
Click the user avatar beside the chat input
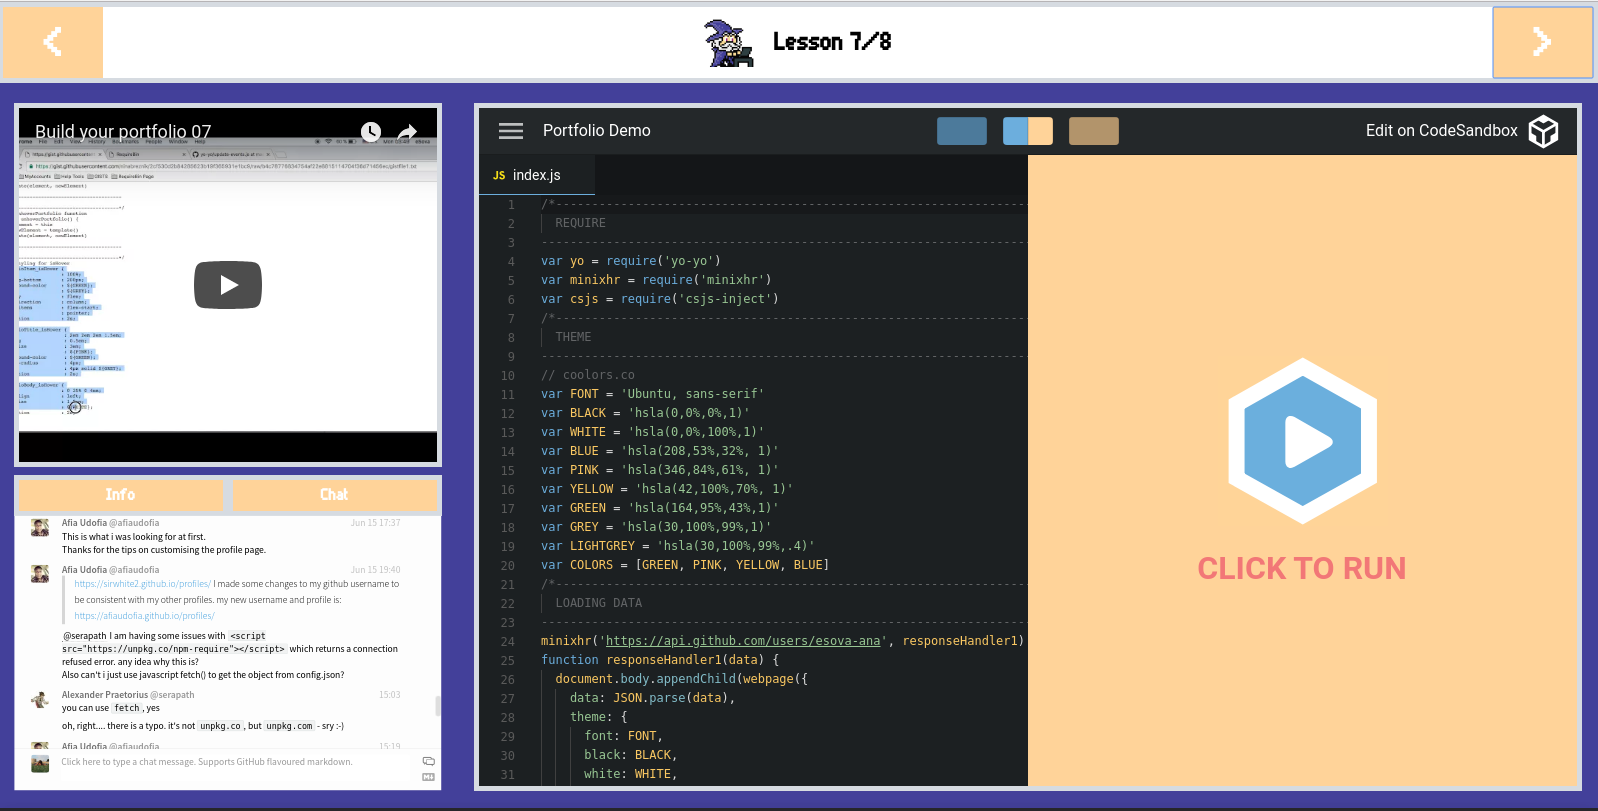tap(40, 764)
